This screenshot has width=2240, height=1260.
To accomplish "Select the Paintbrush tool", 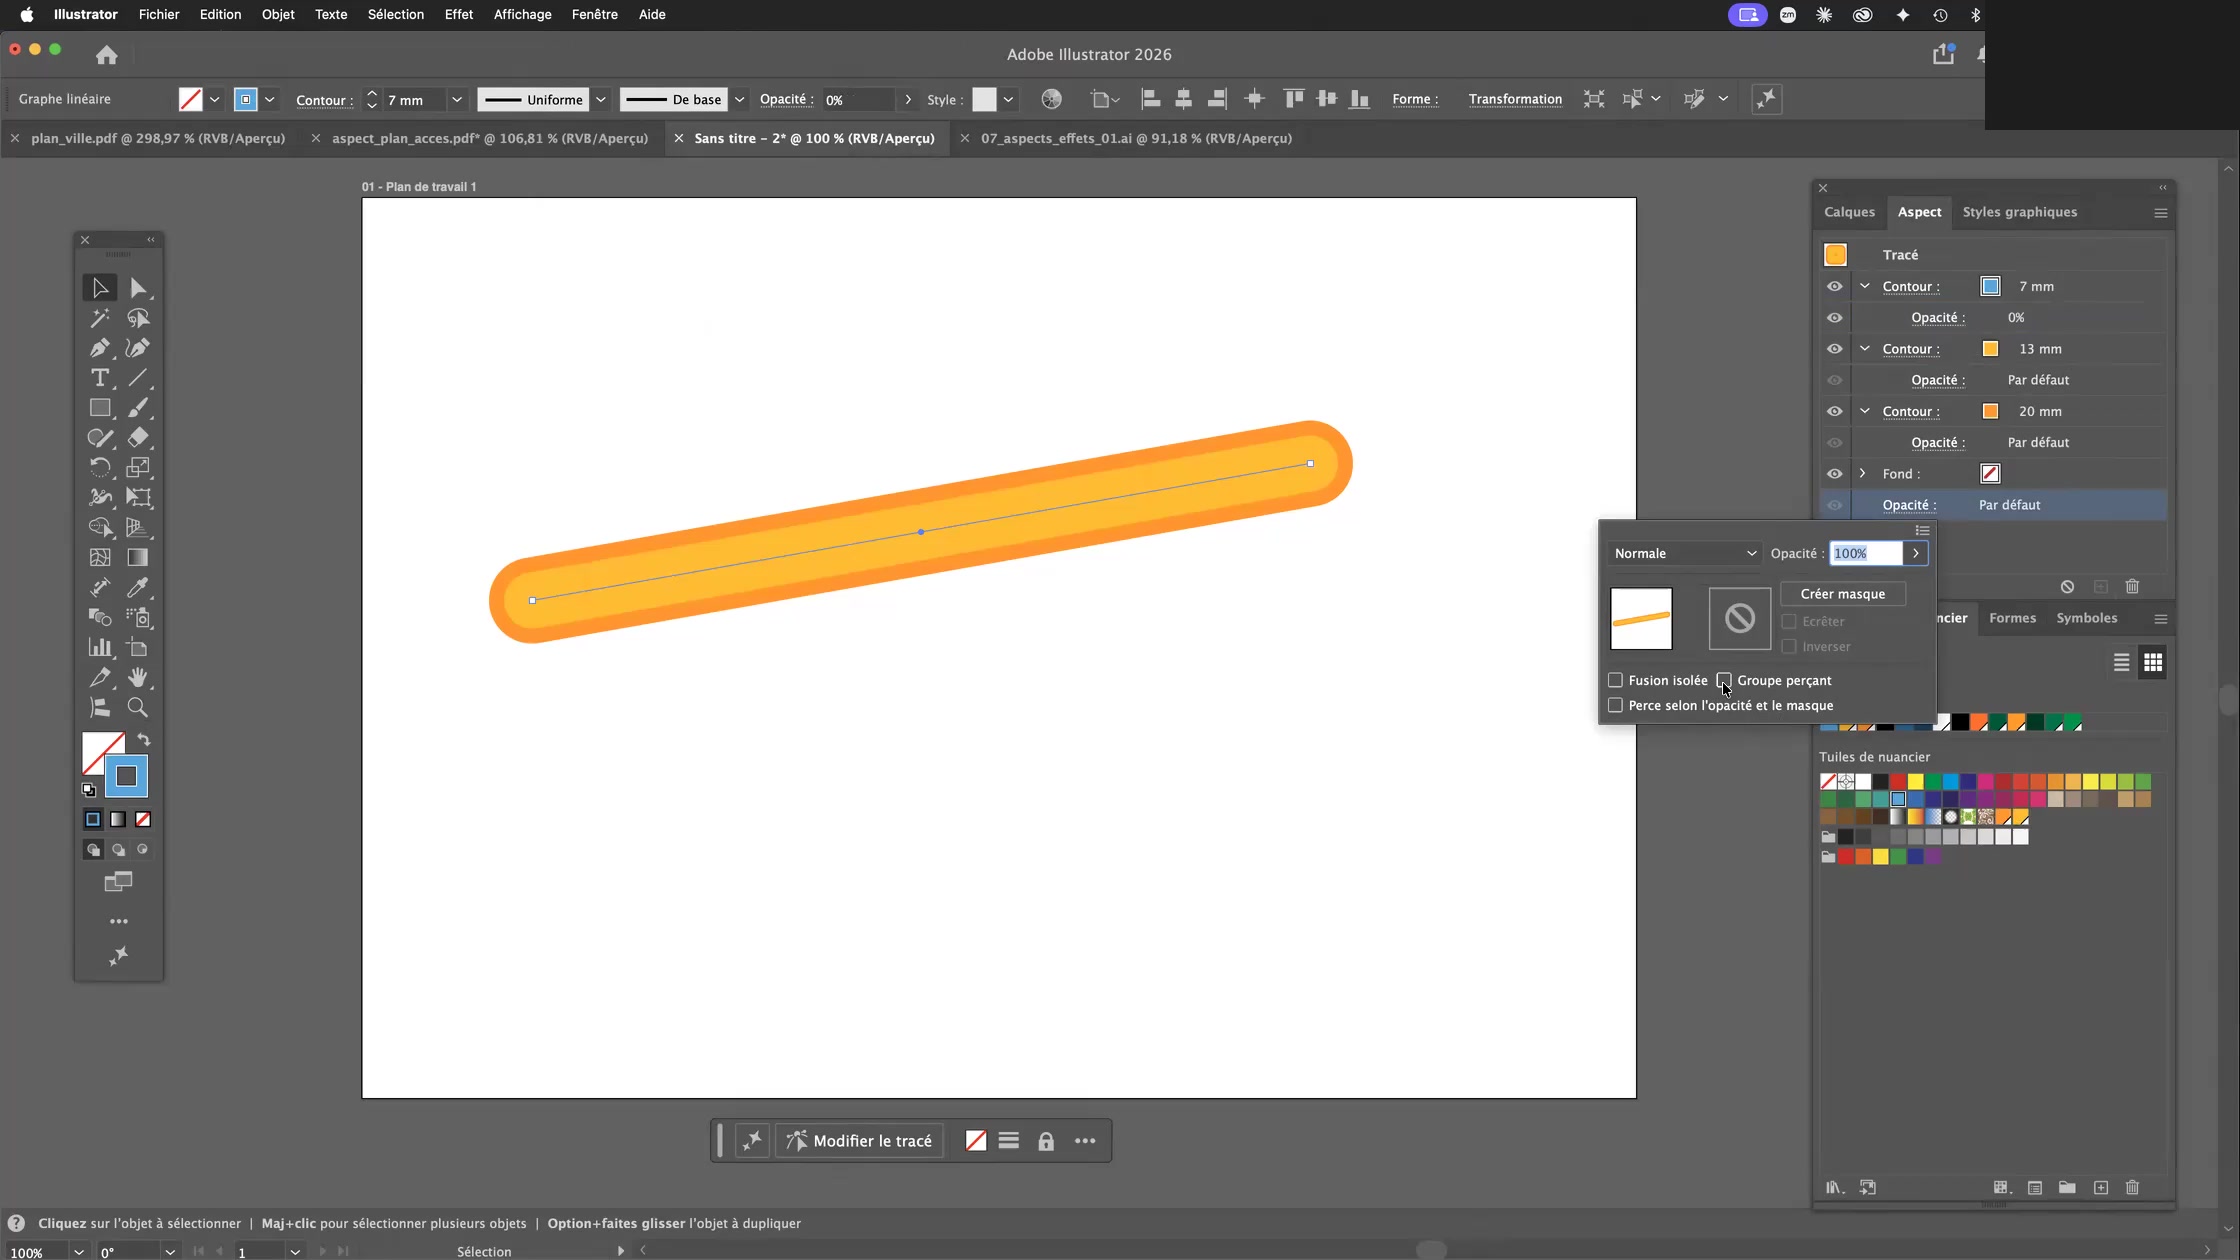I will (138, 408).
